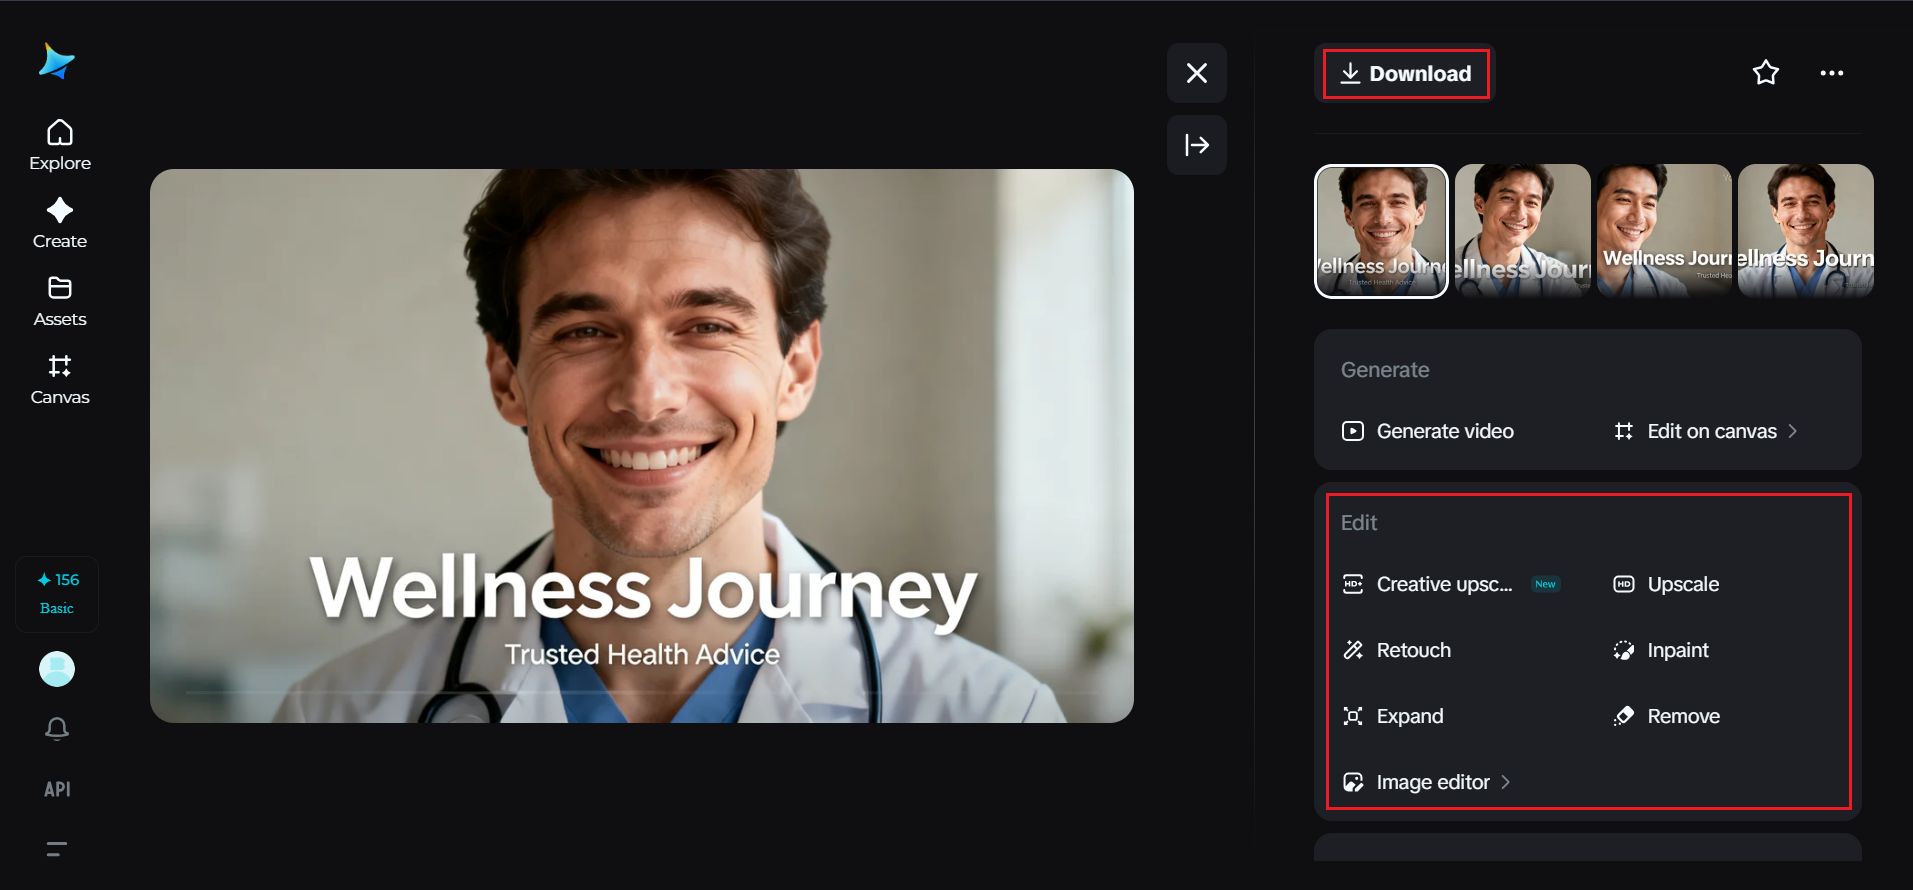This screenshot has width=1913, height=890.
Task: Select the fourth generated thumbnail
Action: pos(1805,231)
